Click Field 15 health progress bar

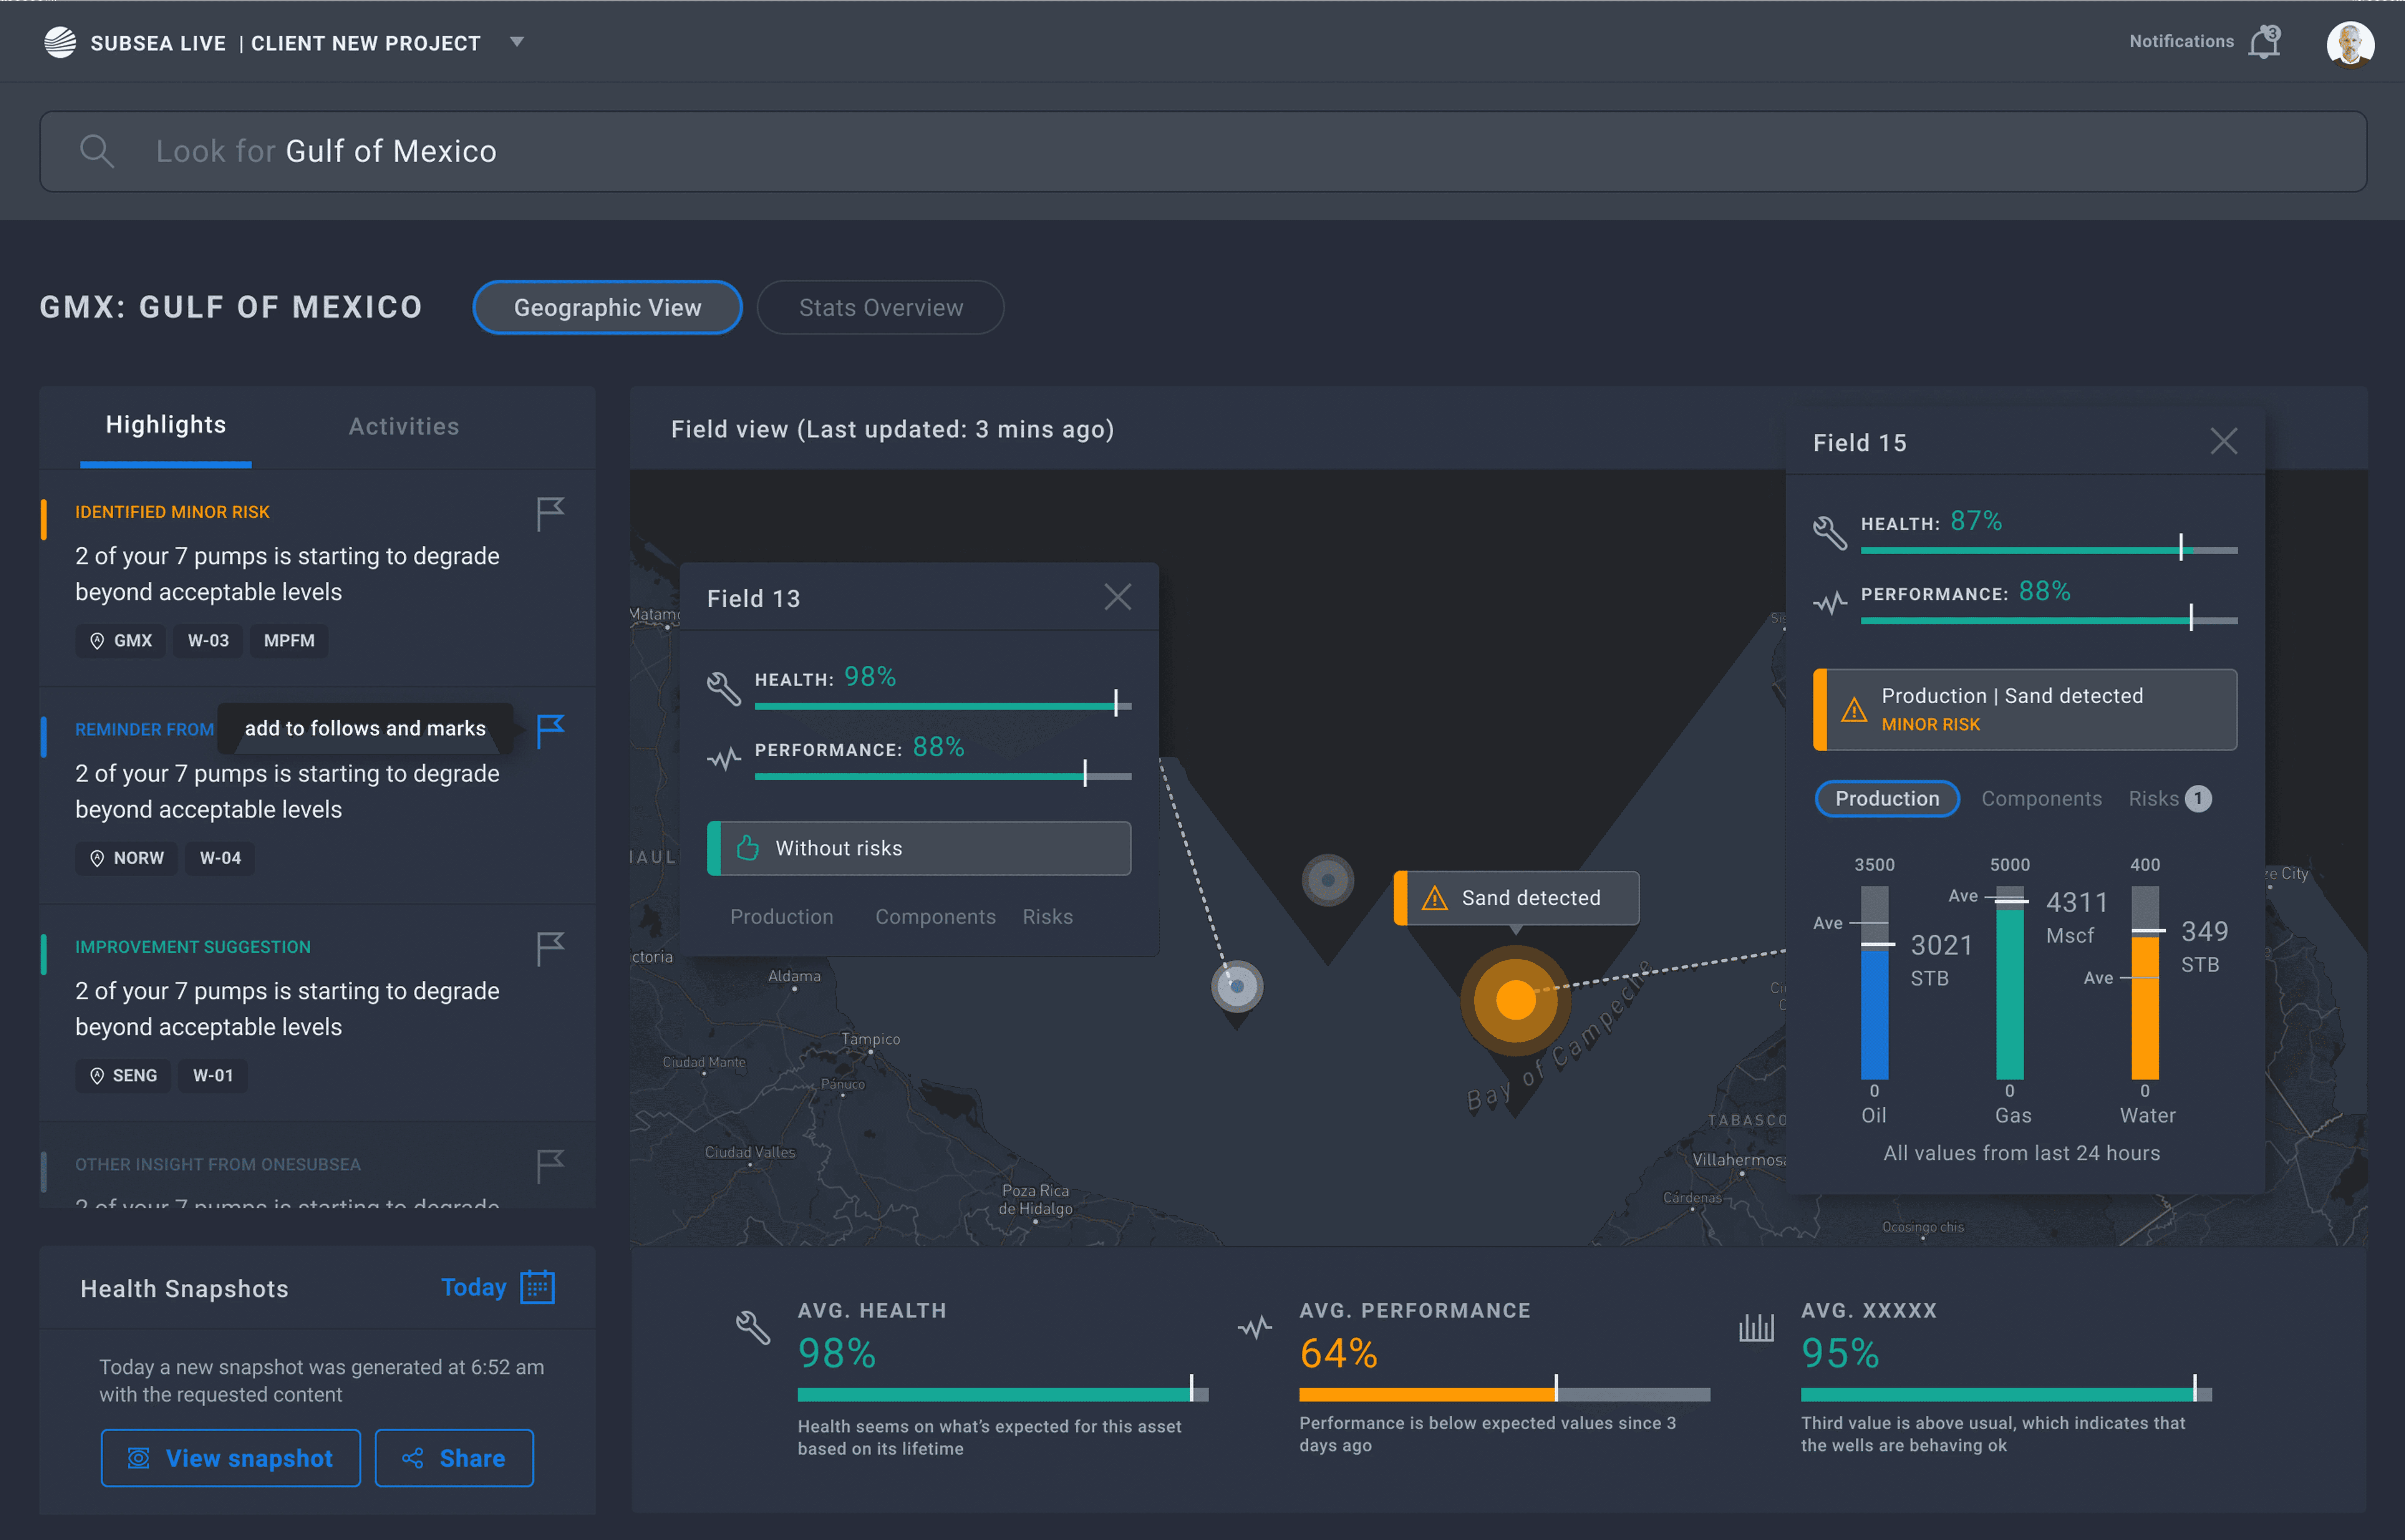(2048, 550)
